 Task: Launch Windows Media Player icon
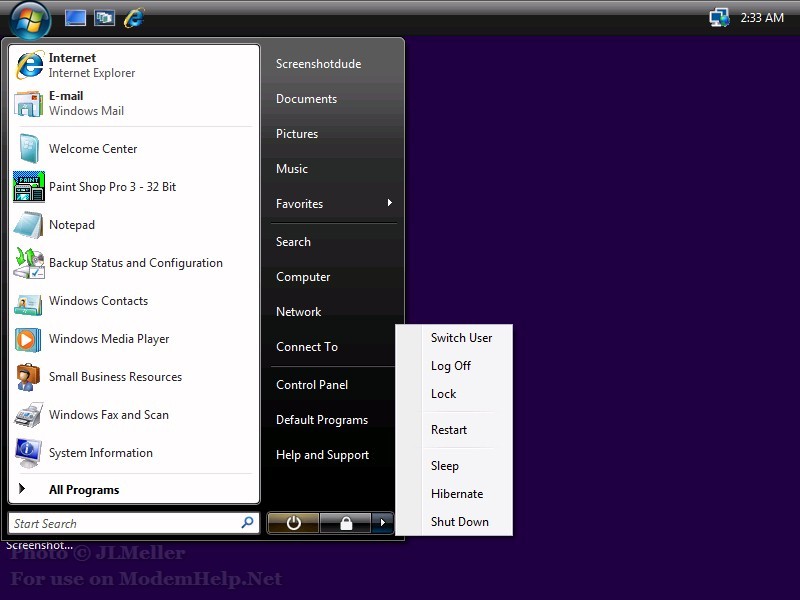point(29,339)
